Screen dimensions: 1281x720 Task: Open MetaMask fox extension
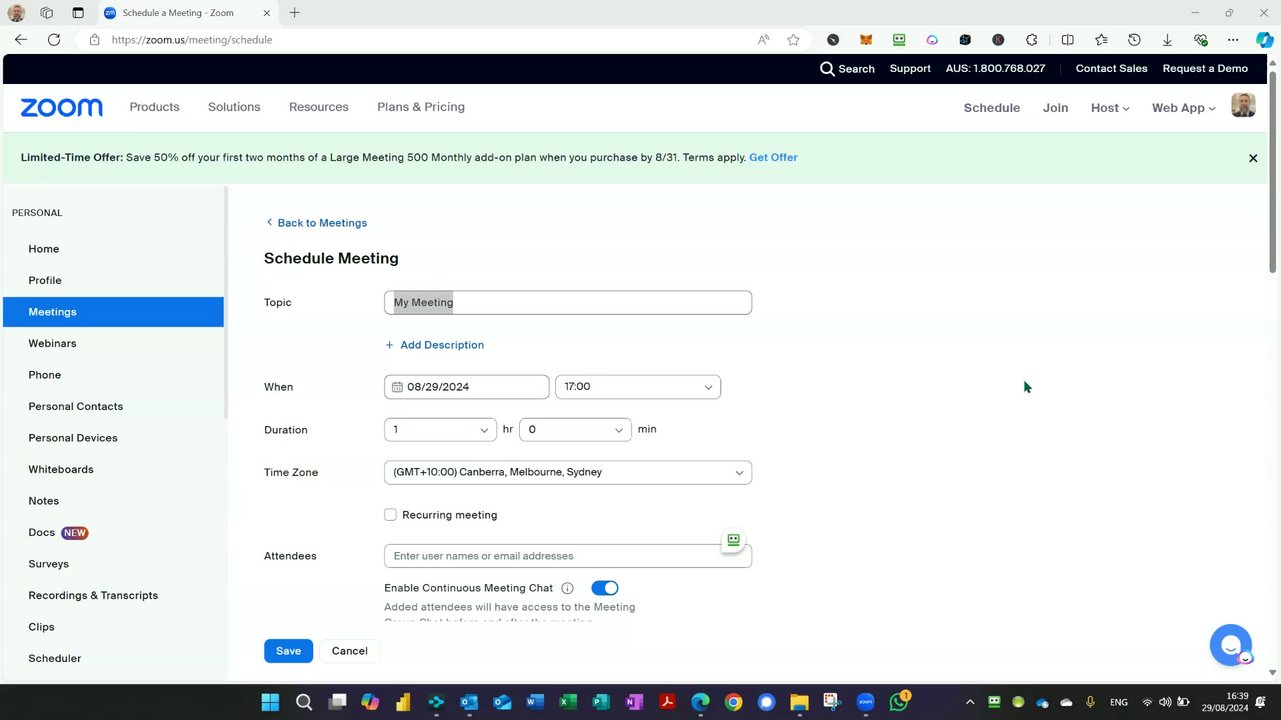click(866, 40)
